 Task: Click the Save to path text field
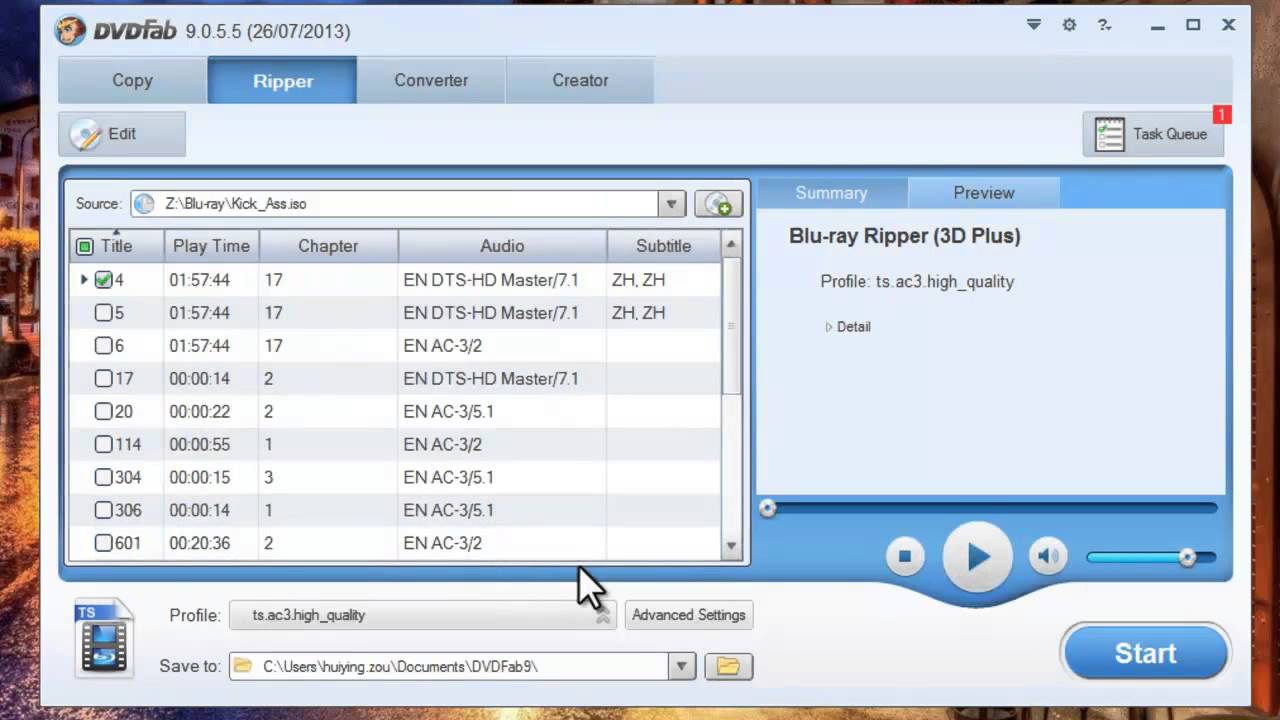(x=449, y=666)
